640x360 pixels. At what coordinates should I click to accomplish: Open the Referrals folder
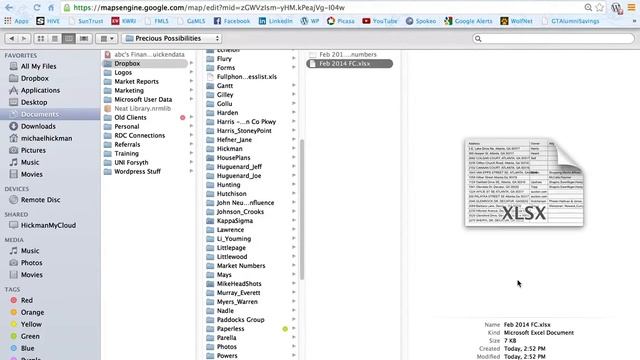point(127,144)
